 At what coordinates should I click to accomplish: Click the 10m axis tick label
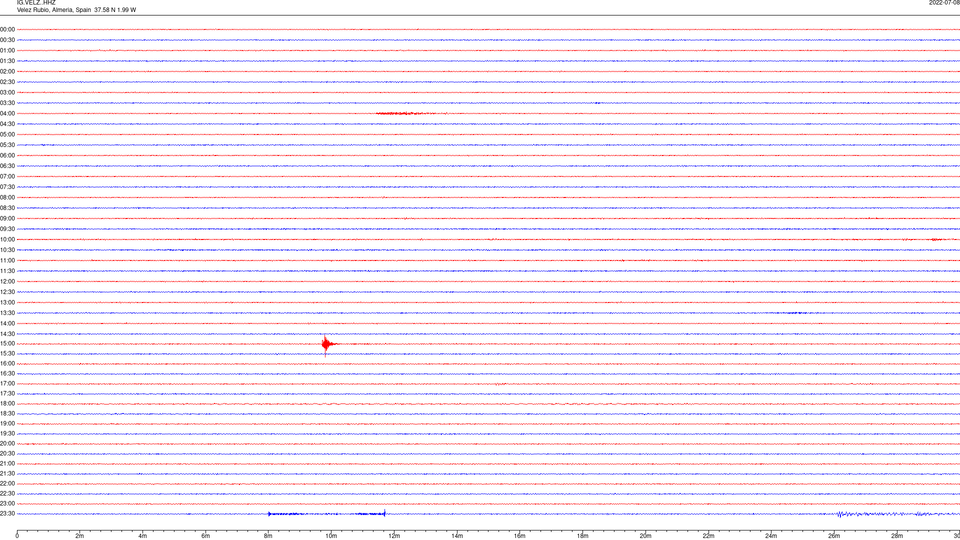pos(331,536)
